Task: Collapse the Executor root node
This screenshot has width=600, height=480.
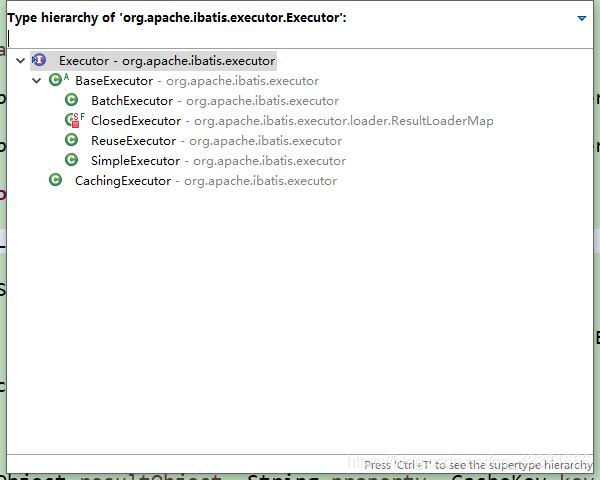Action: coord(20,60)
